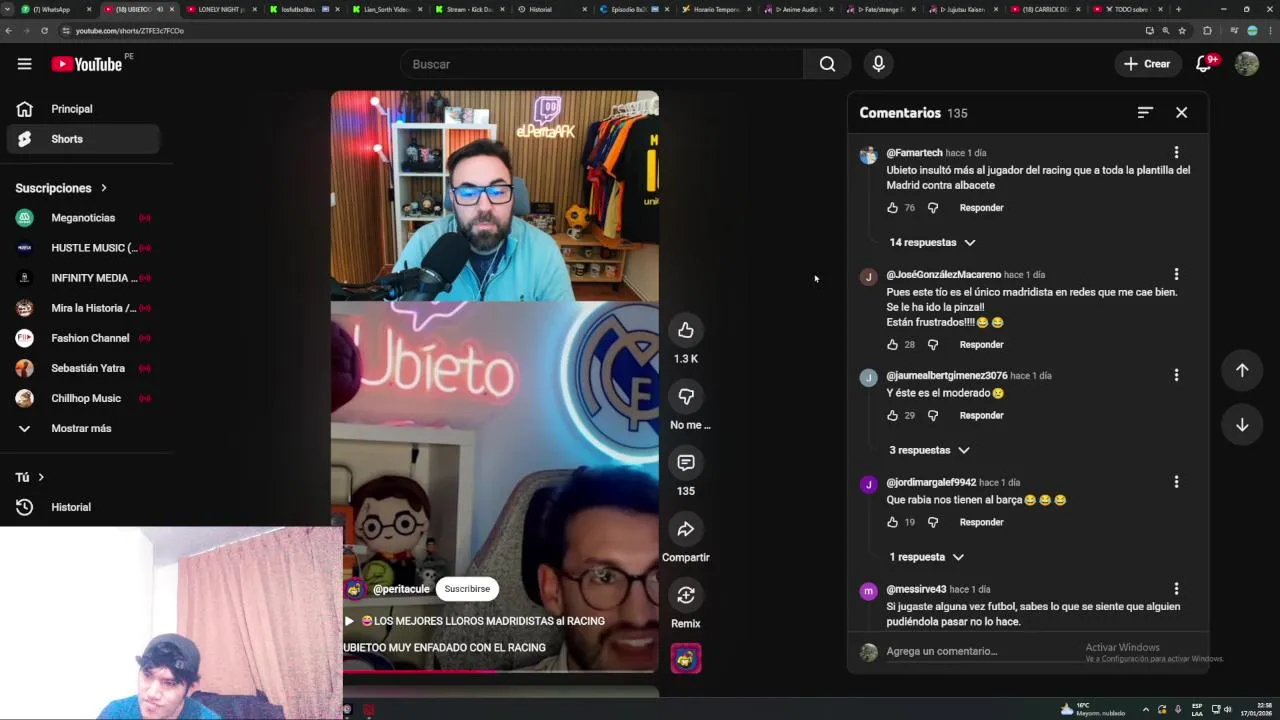The width and height of the screenshot is (1280, 720).
Task: Open the account avatar menu
Action: click(1246, 64)
